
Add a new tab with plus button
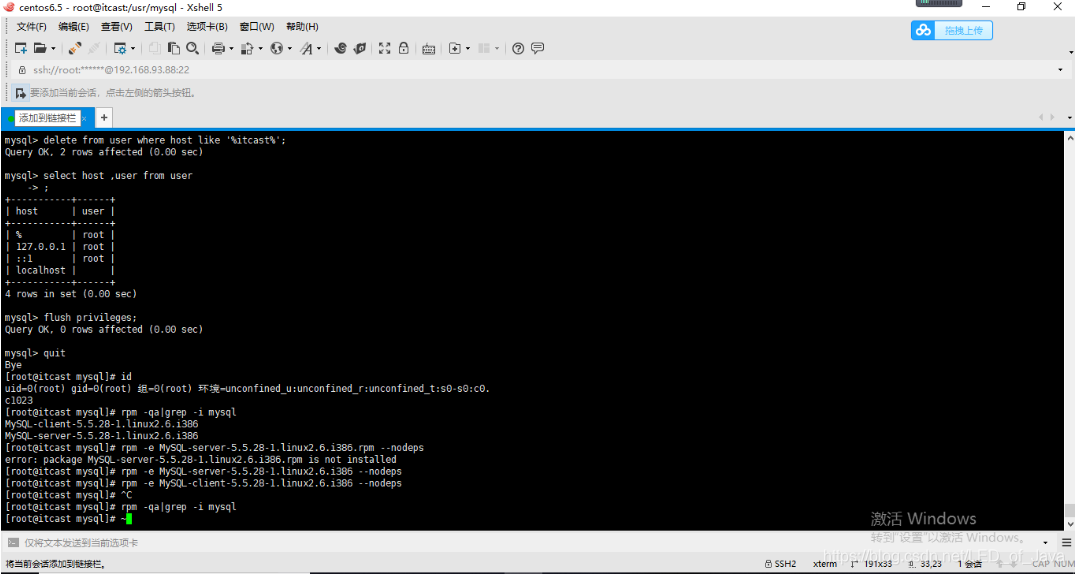pyautogui.click(x=104, y=118)
